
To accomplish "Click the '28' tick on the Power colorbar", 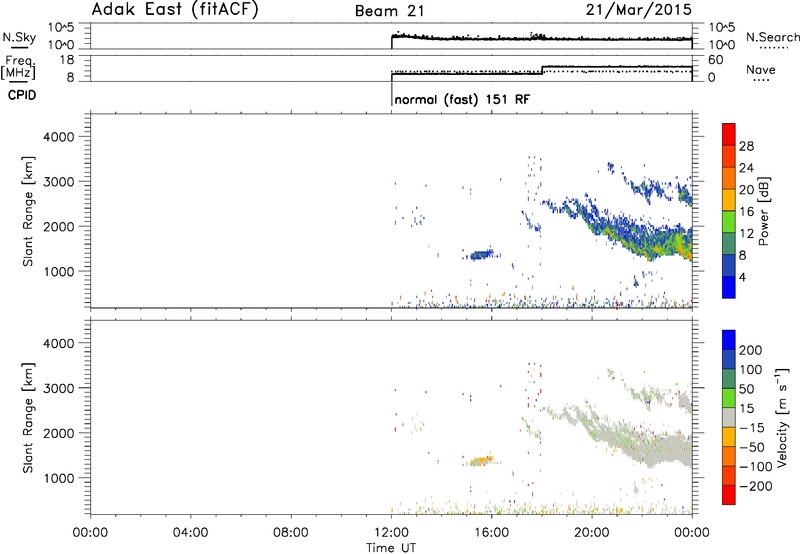I will (746, 146).
